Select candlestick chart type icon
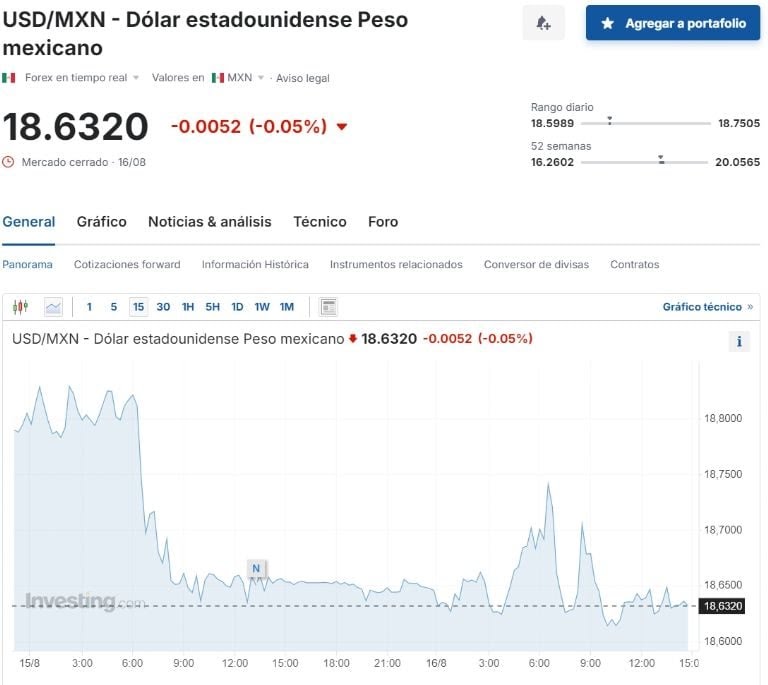The image size is (768, 685). pos(21,307)
